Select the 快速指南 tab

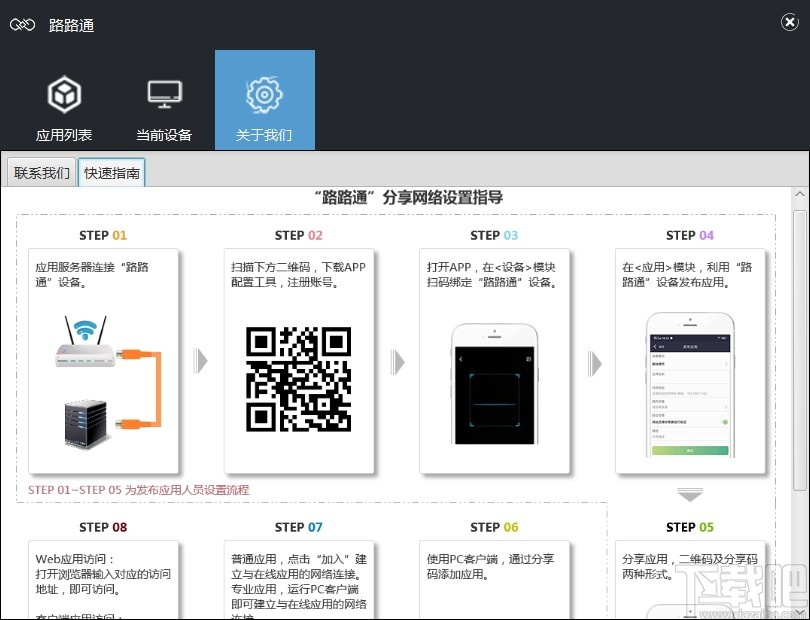point(111,172)
